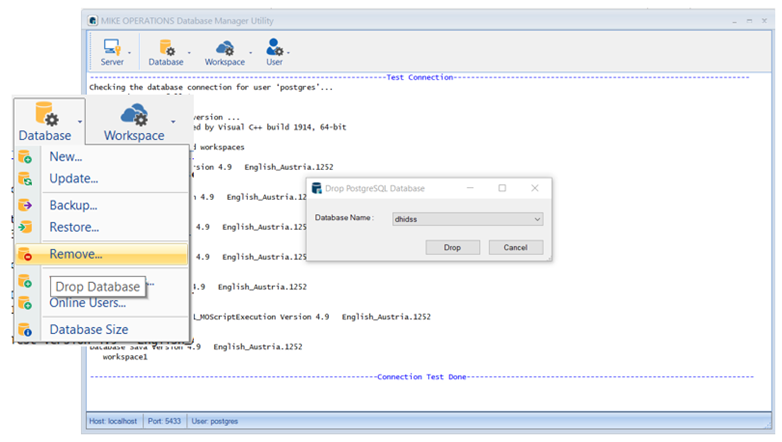
Task: Click the Database Size info icon
Action: pyautogui.click(x=25, y=329)
